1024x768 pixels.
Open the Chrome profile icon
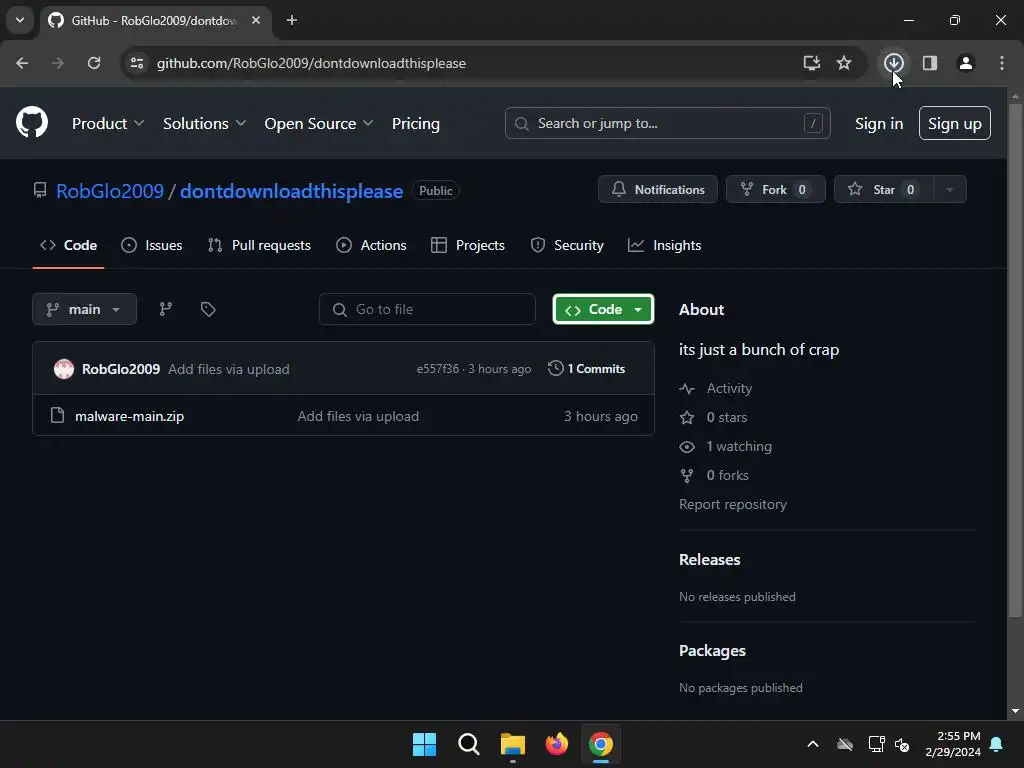[965, 63]
